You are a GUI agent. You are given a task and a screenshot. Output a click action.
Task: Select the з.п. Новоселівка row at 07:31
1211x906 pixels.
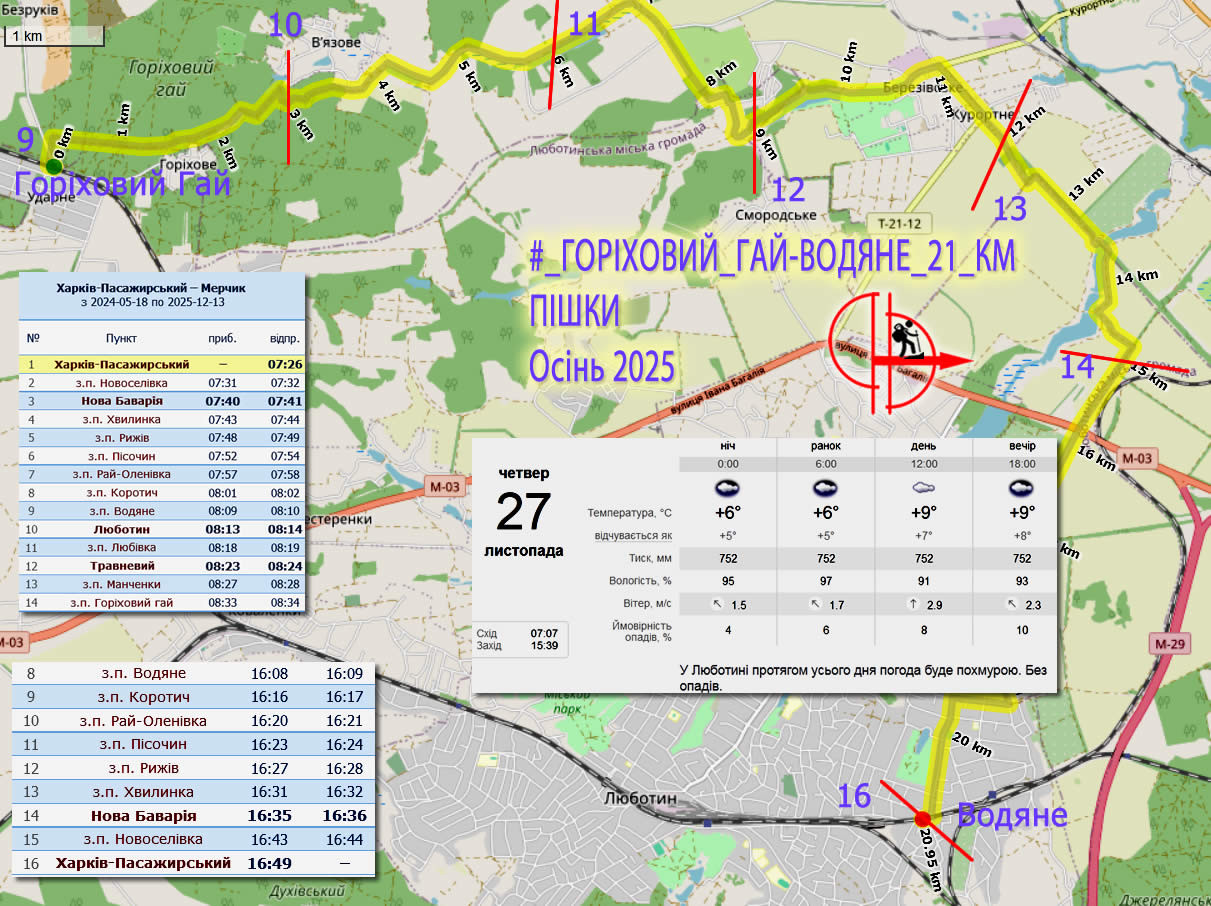[163, 383]
